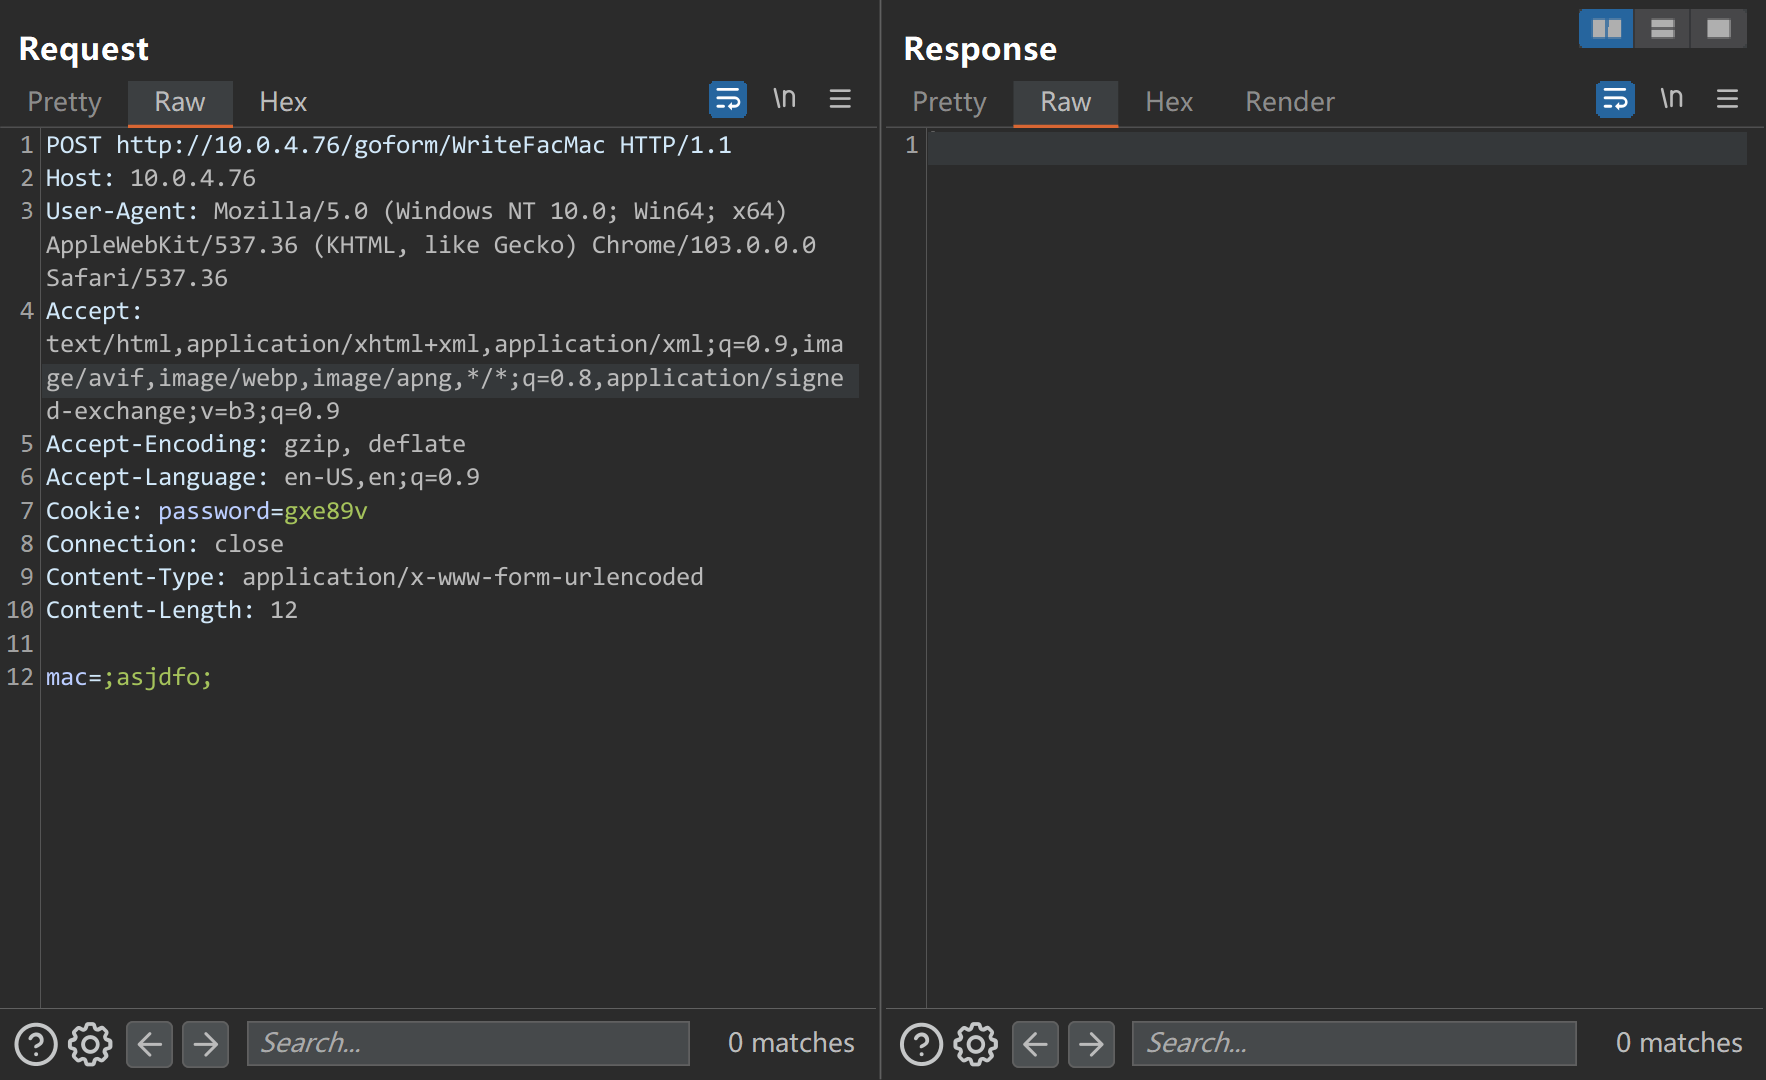Switch to side-by-side layout view
This screenshot has width=1766, height=1080.
[1606, 28]
